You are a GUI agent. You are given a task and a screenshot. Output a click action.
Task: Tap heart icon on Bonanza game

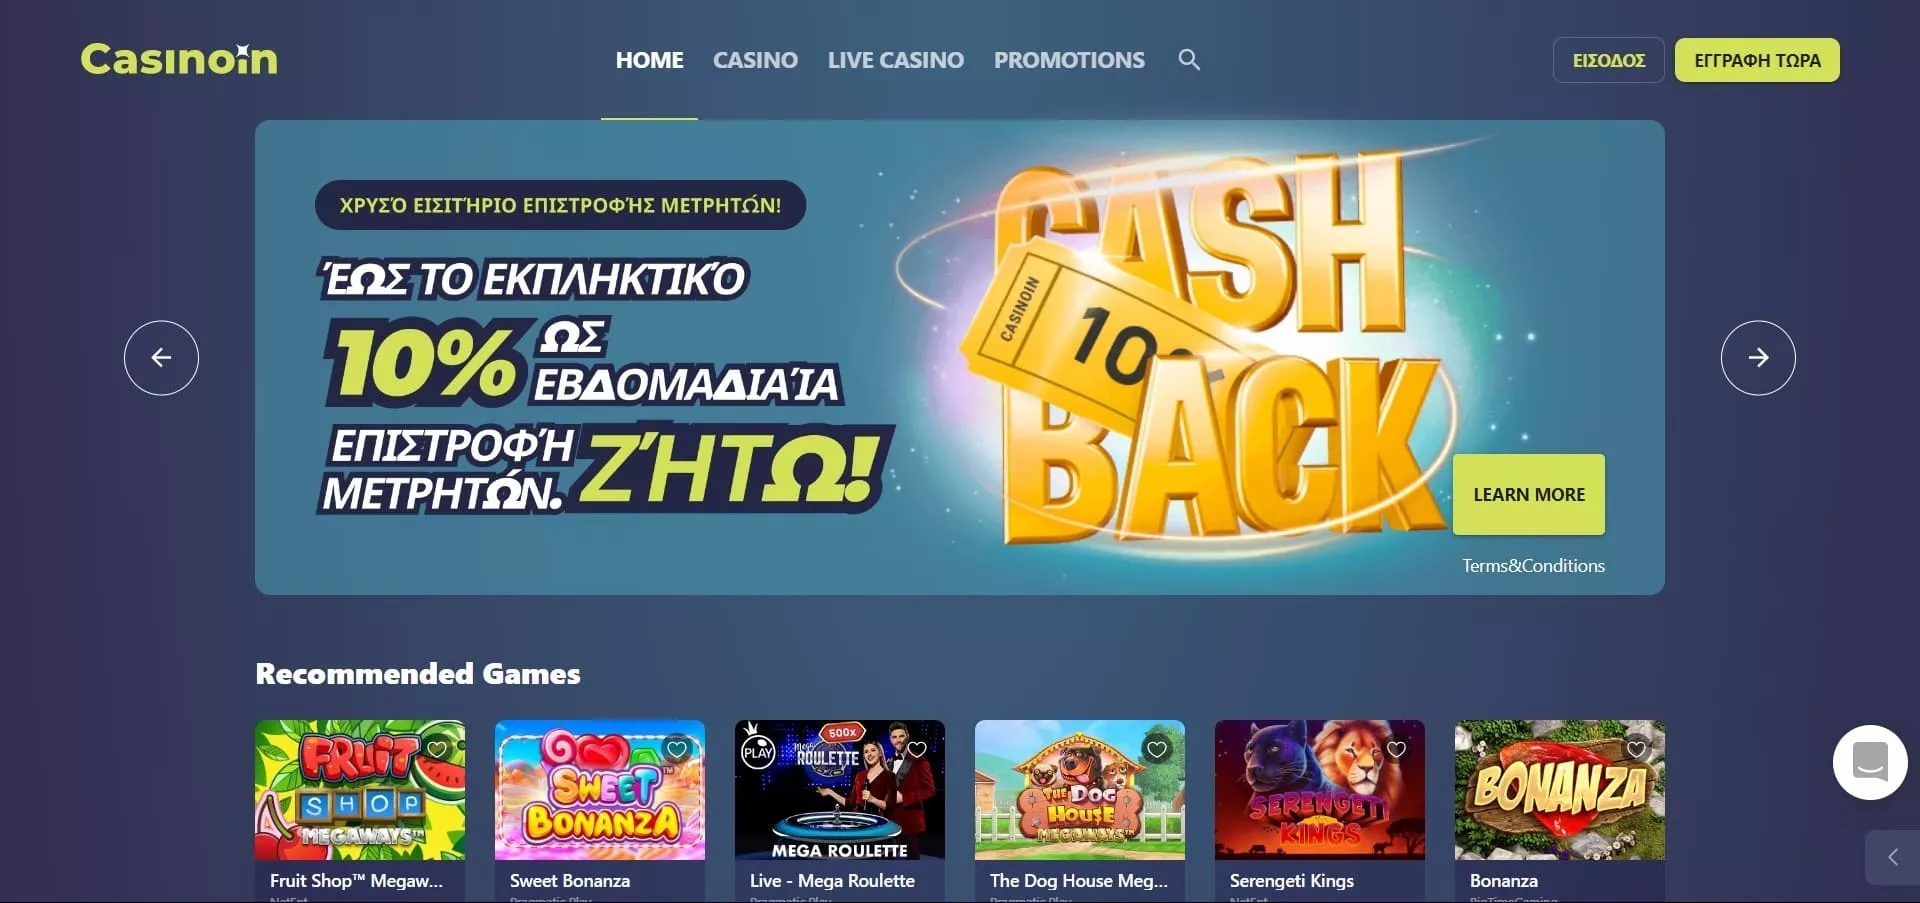click(1637, 749)
